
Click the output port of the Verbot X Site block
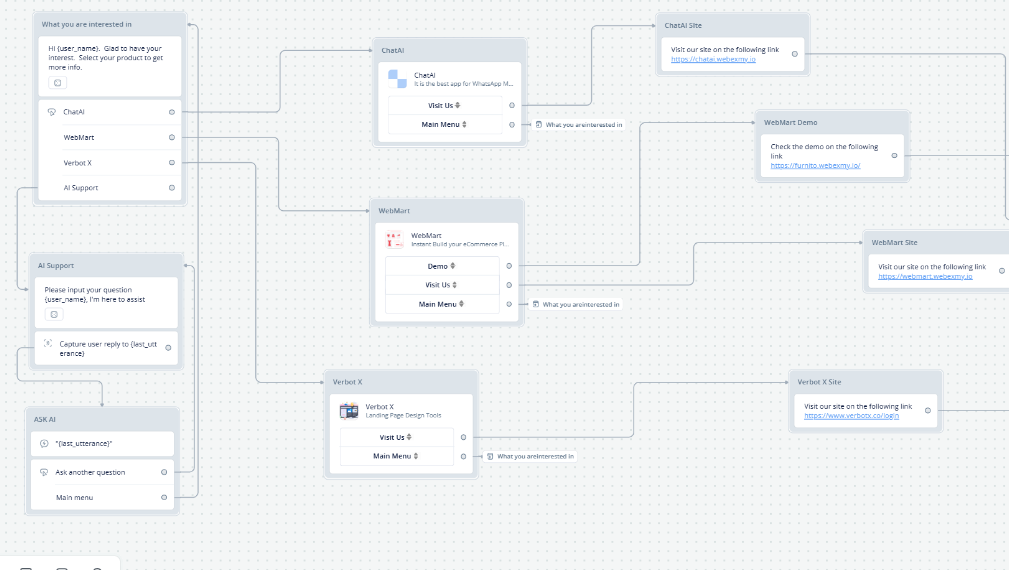click(928, 410)
